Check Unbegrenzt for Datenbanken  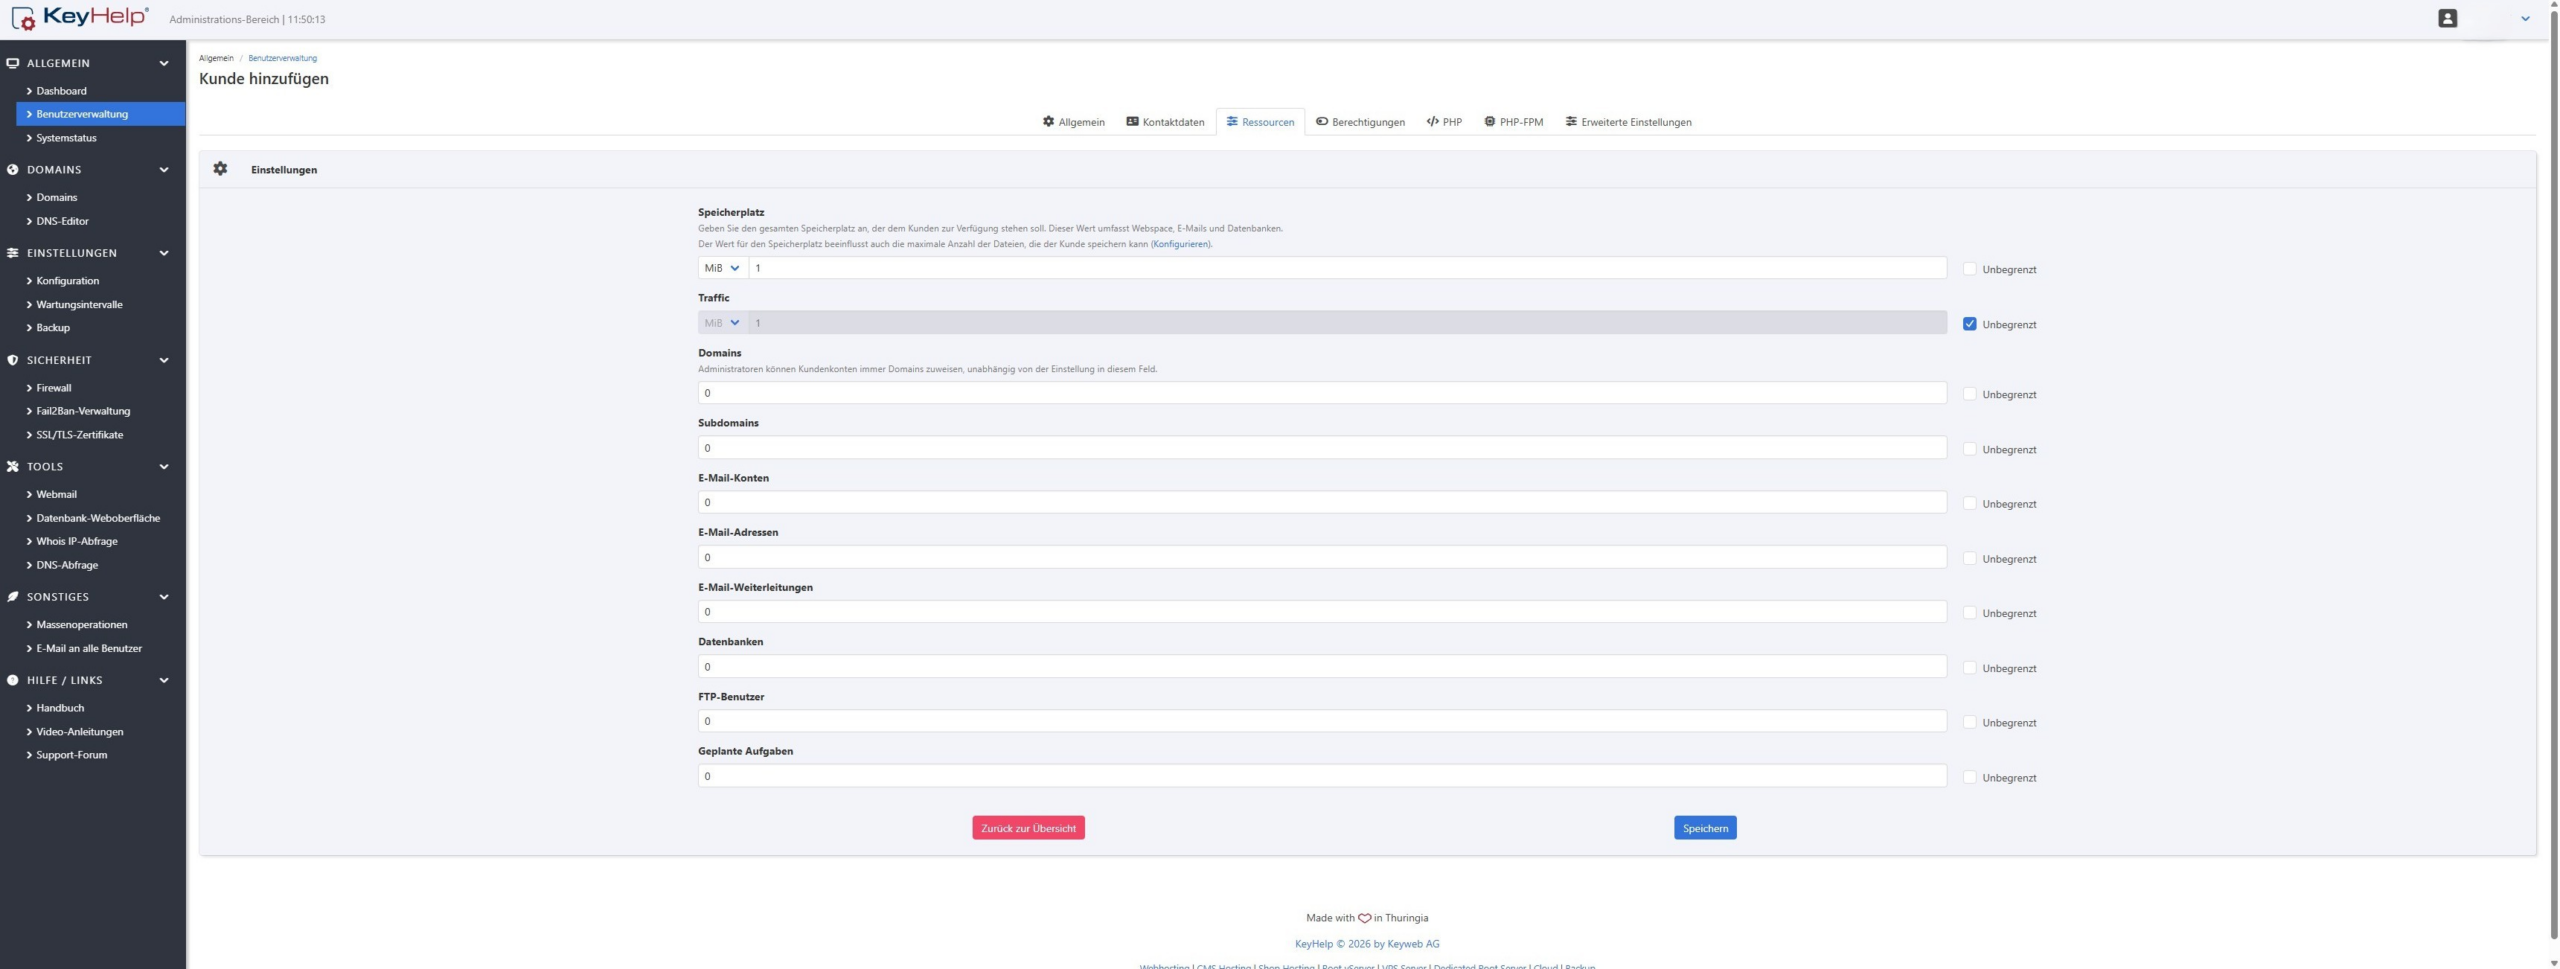coord(1969,668)
